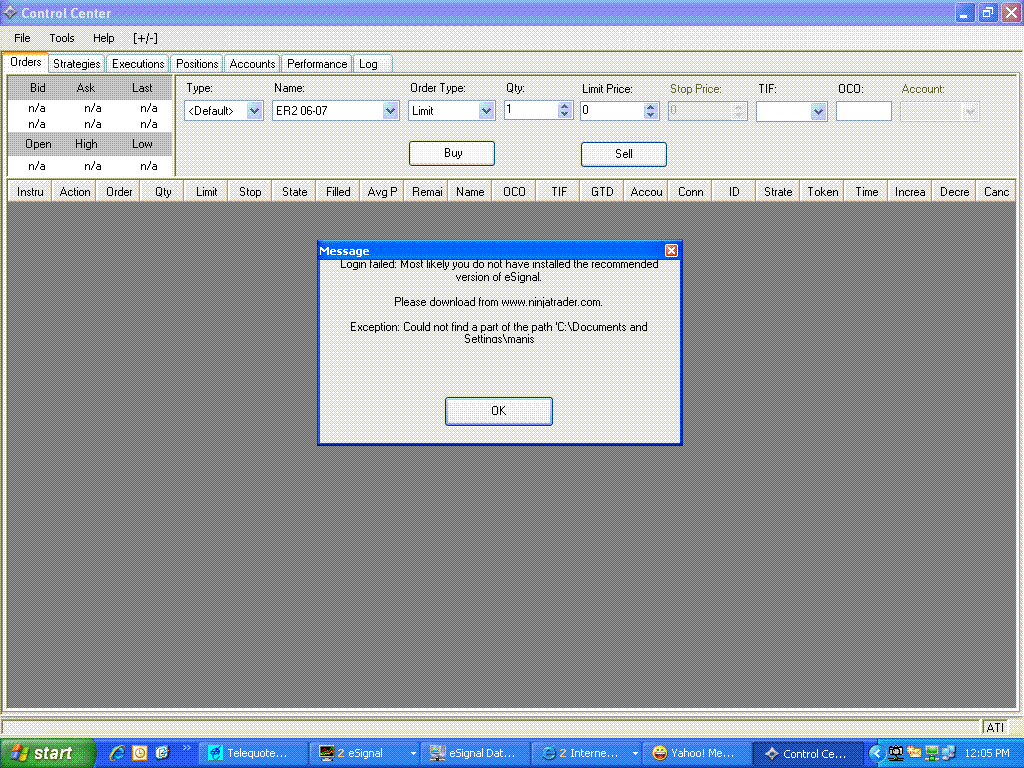Click the Accou column header
The height and width of the screenshot is (768, 1024).
pyautogui.click(x=647, y=192)
